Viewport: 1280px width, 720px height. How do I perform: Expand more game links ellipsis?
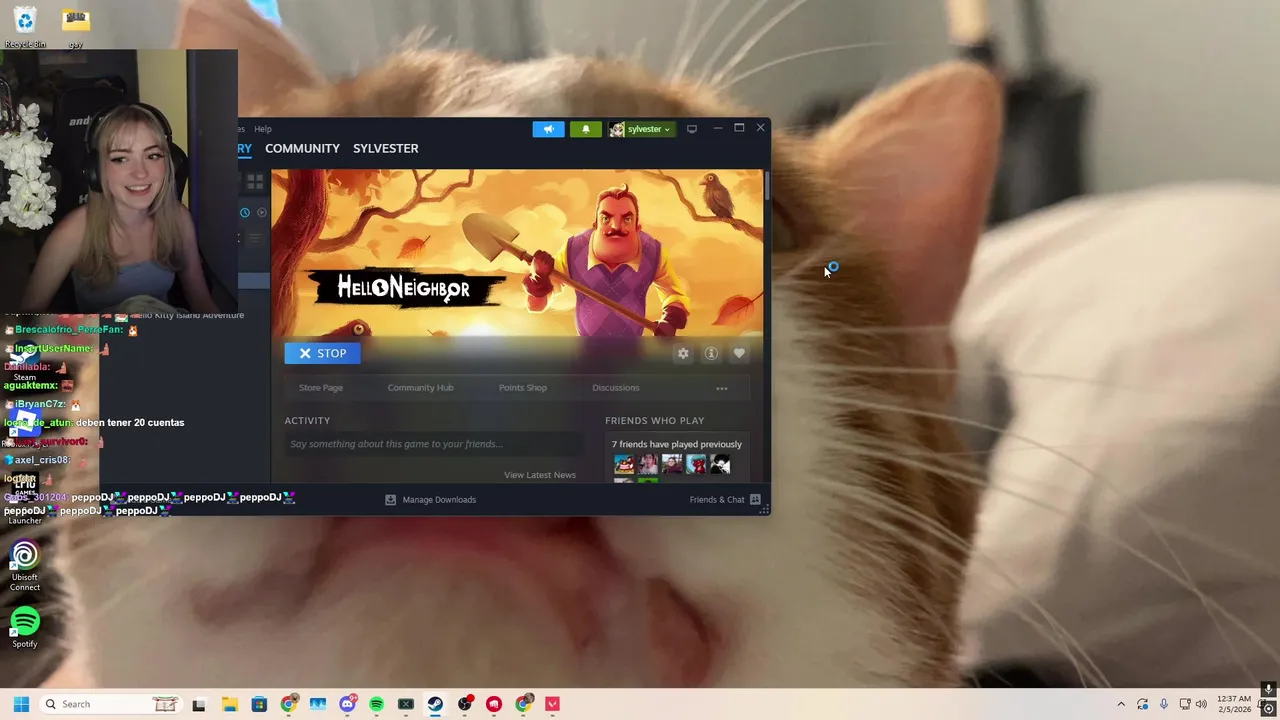[722, 388]
